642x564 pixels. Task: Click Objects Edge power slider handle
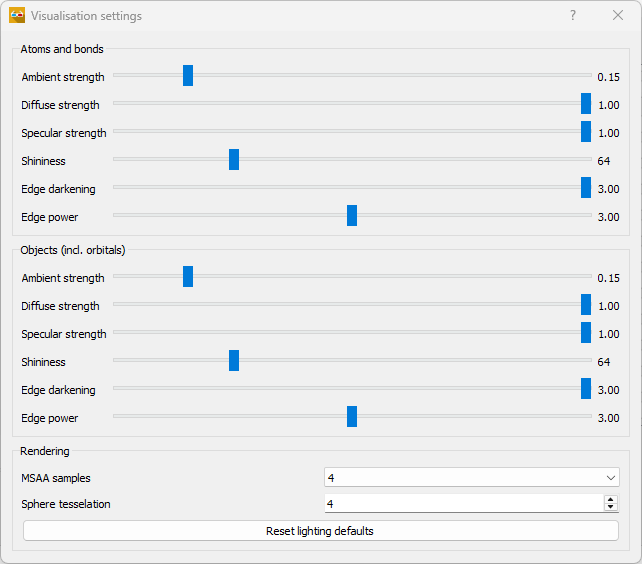click(352, 417)
